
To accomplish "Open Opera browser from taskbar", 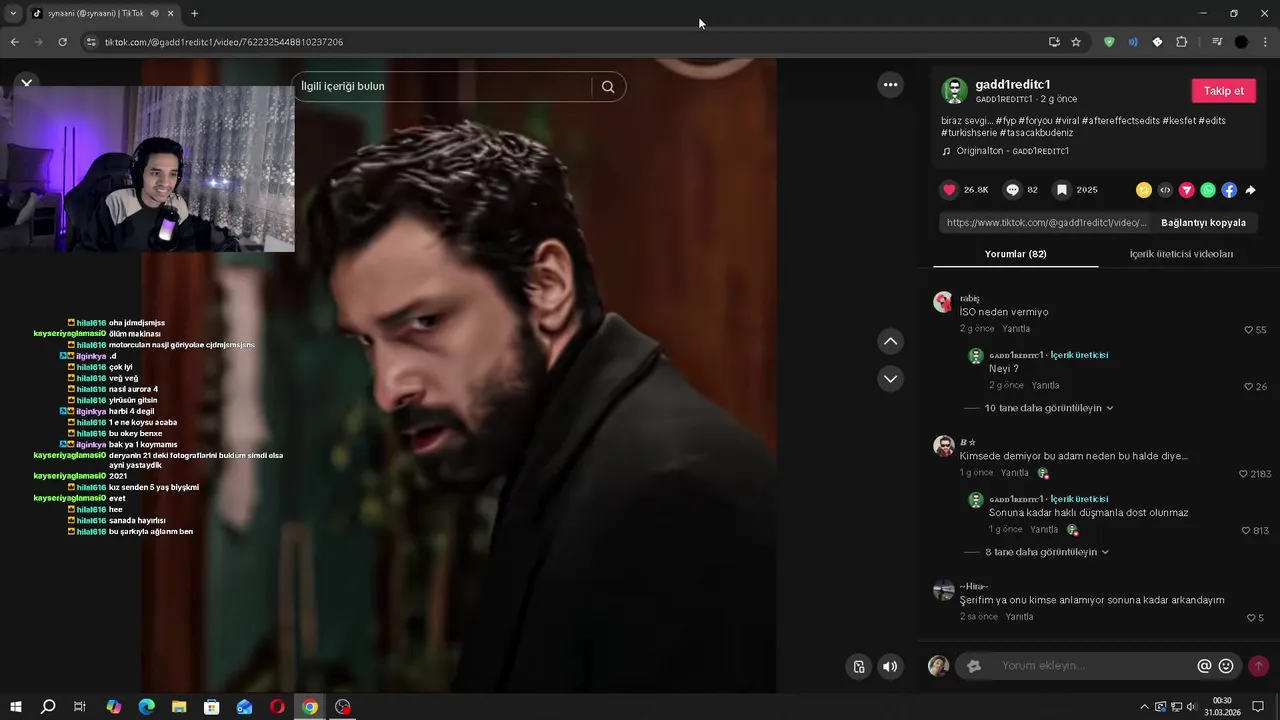I will click(277, 707).
